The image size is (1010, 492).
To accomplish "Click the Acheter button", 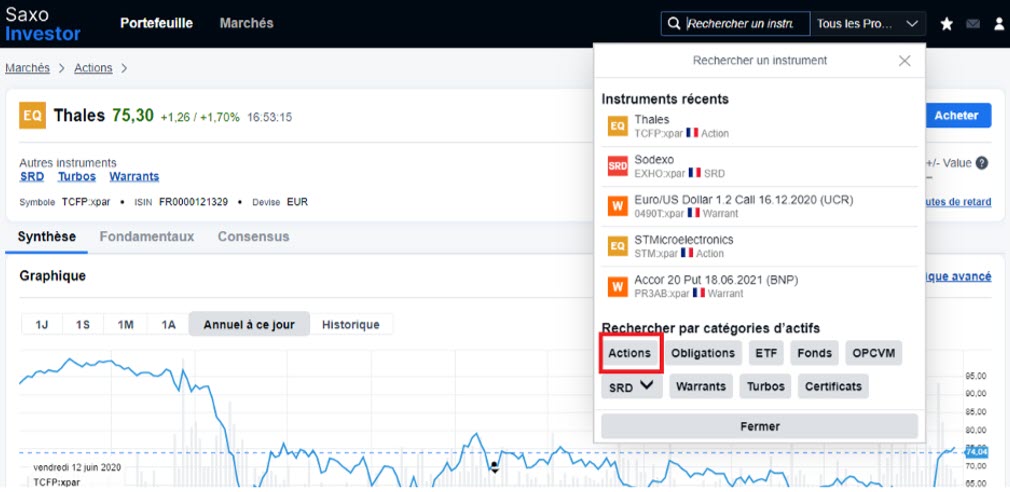I will click(957, 116).
